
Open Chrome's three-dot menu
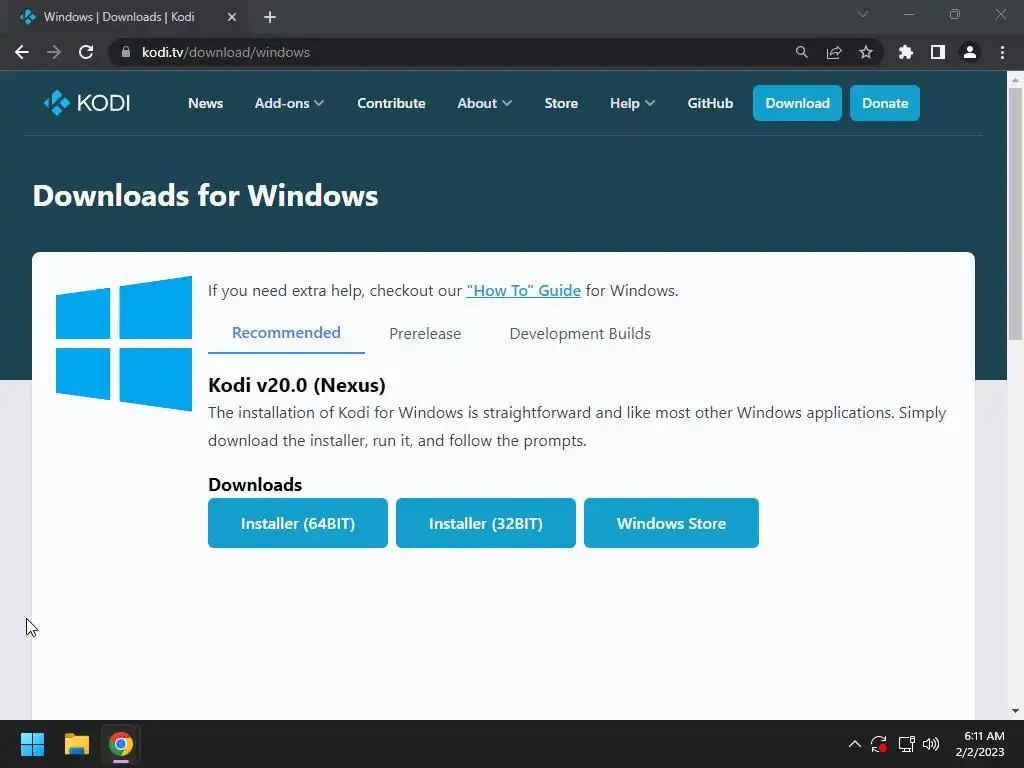coord(1002,52)
